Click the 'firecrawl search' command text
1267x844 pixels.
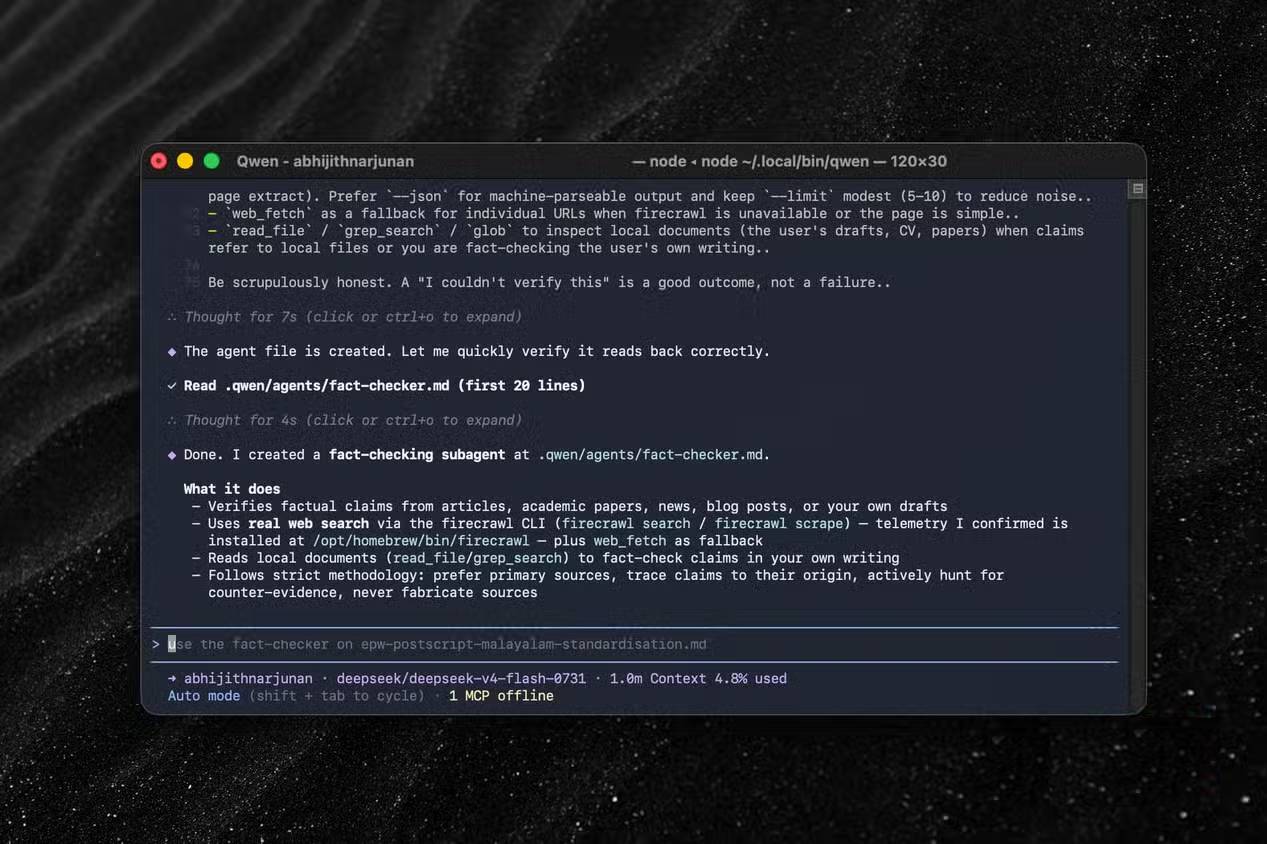click(626, 524)
